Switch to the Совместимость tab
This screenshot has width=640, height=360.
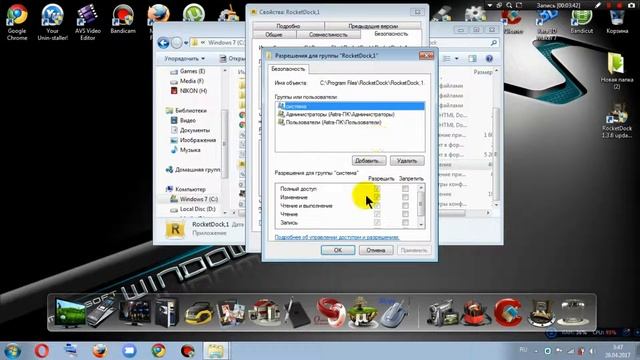tap(328, 35)
